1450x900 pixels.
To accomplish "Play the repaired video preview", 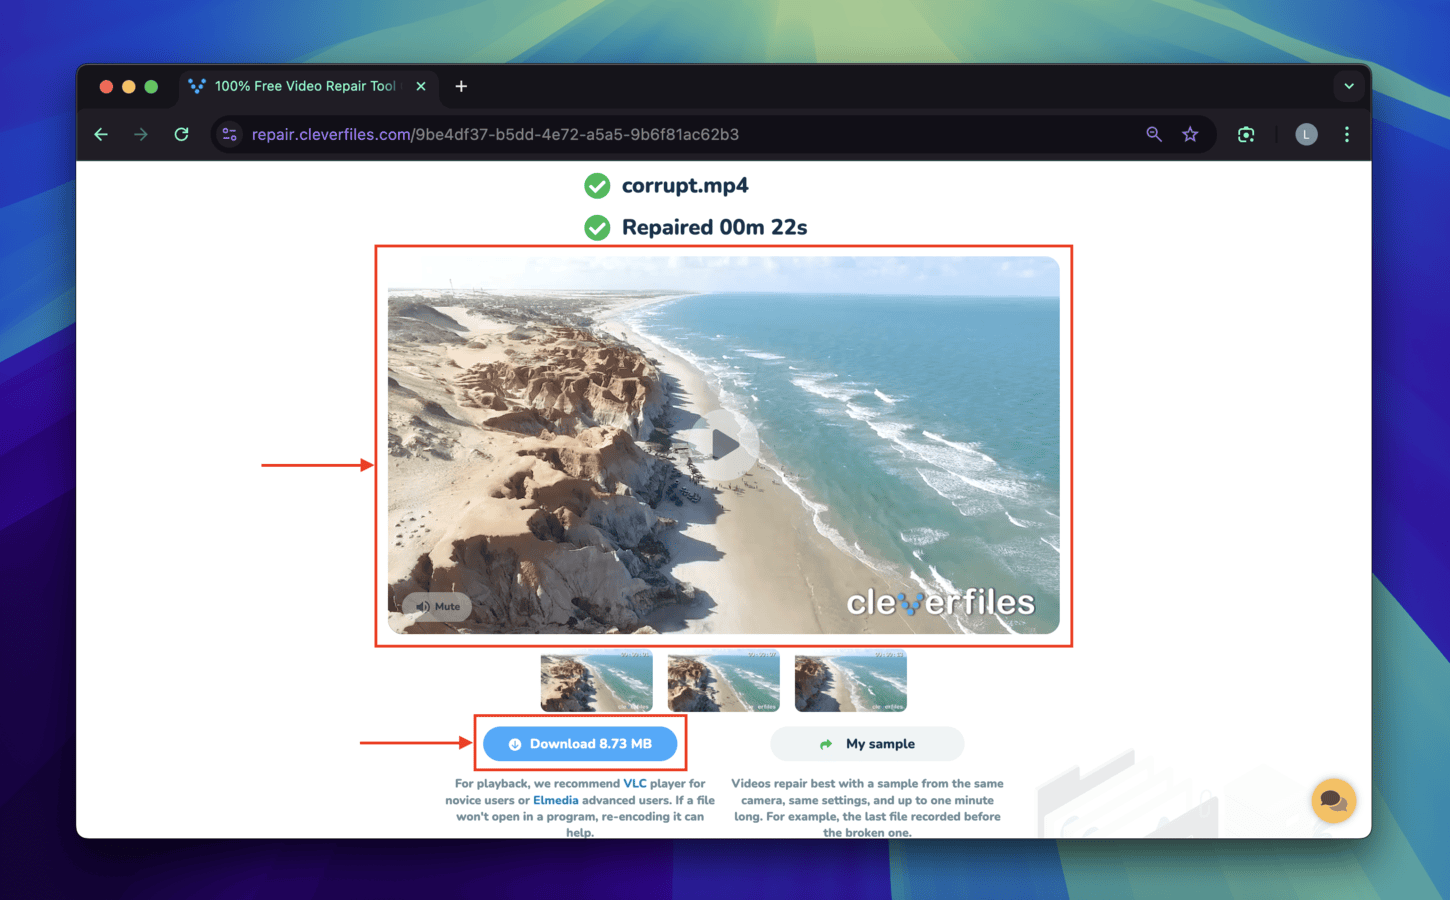I will pos(723,443).
